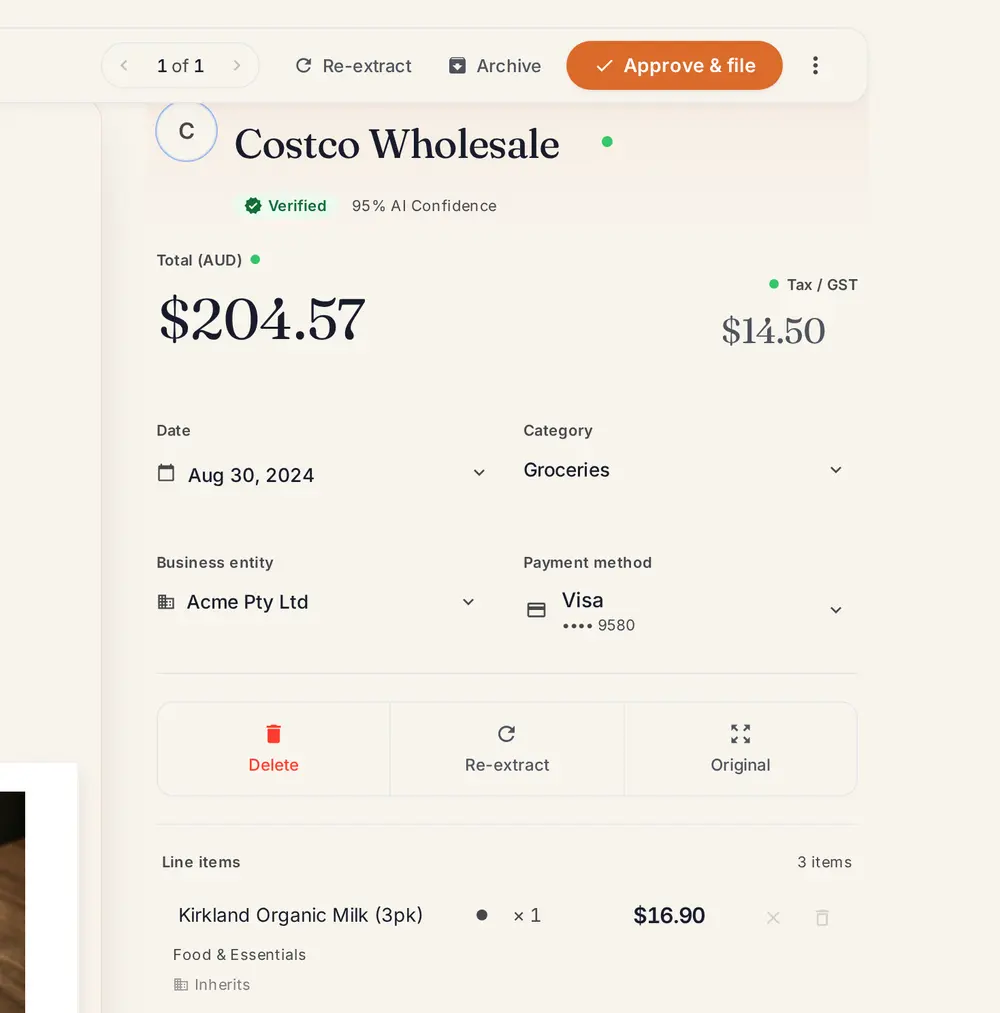1000x1013 pixels.
Task: Click the X icon on the milk line item
Action: 773,917
